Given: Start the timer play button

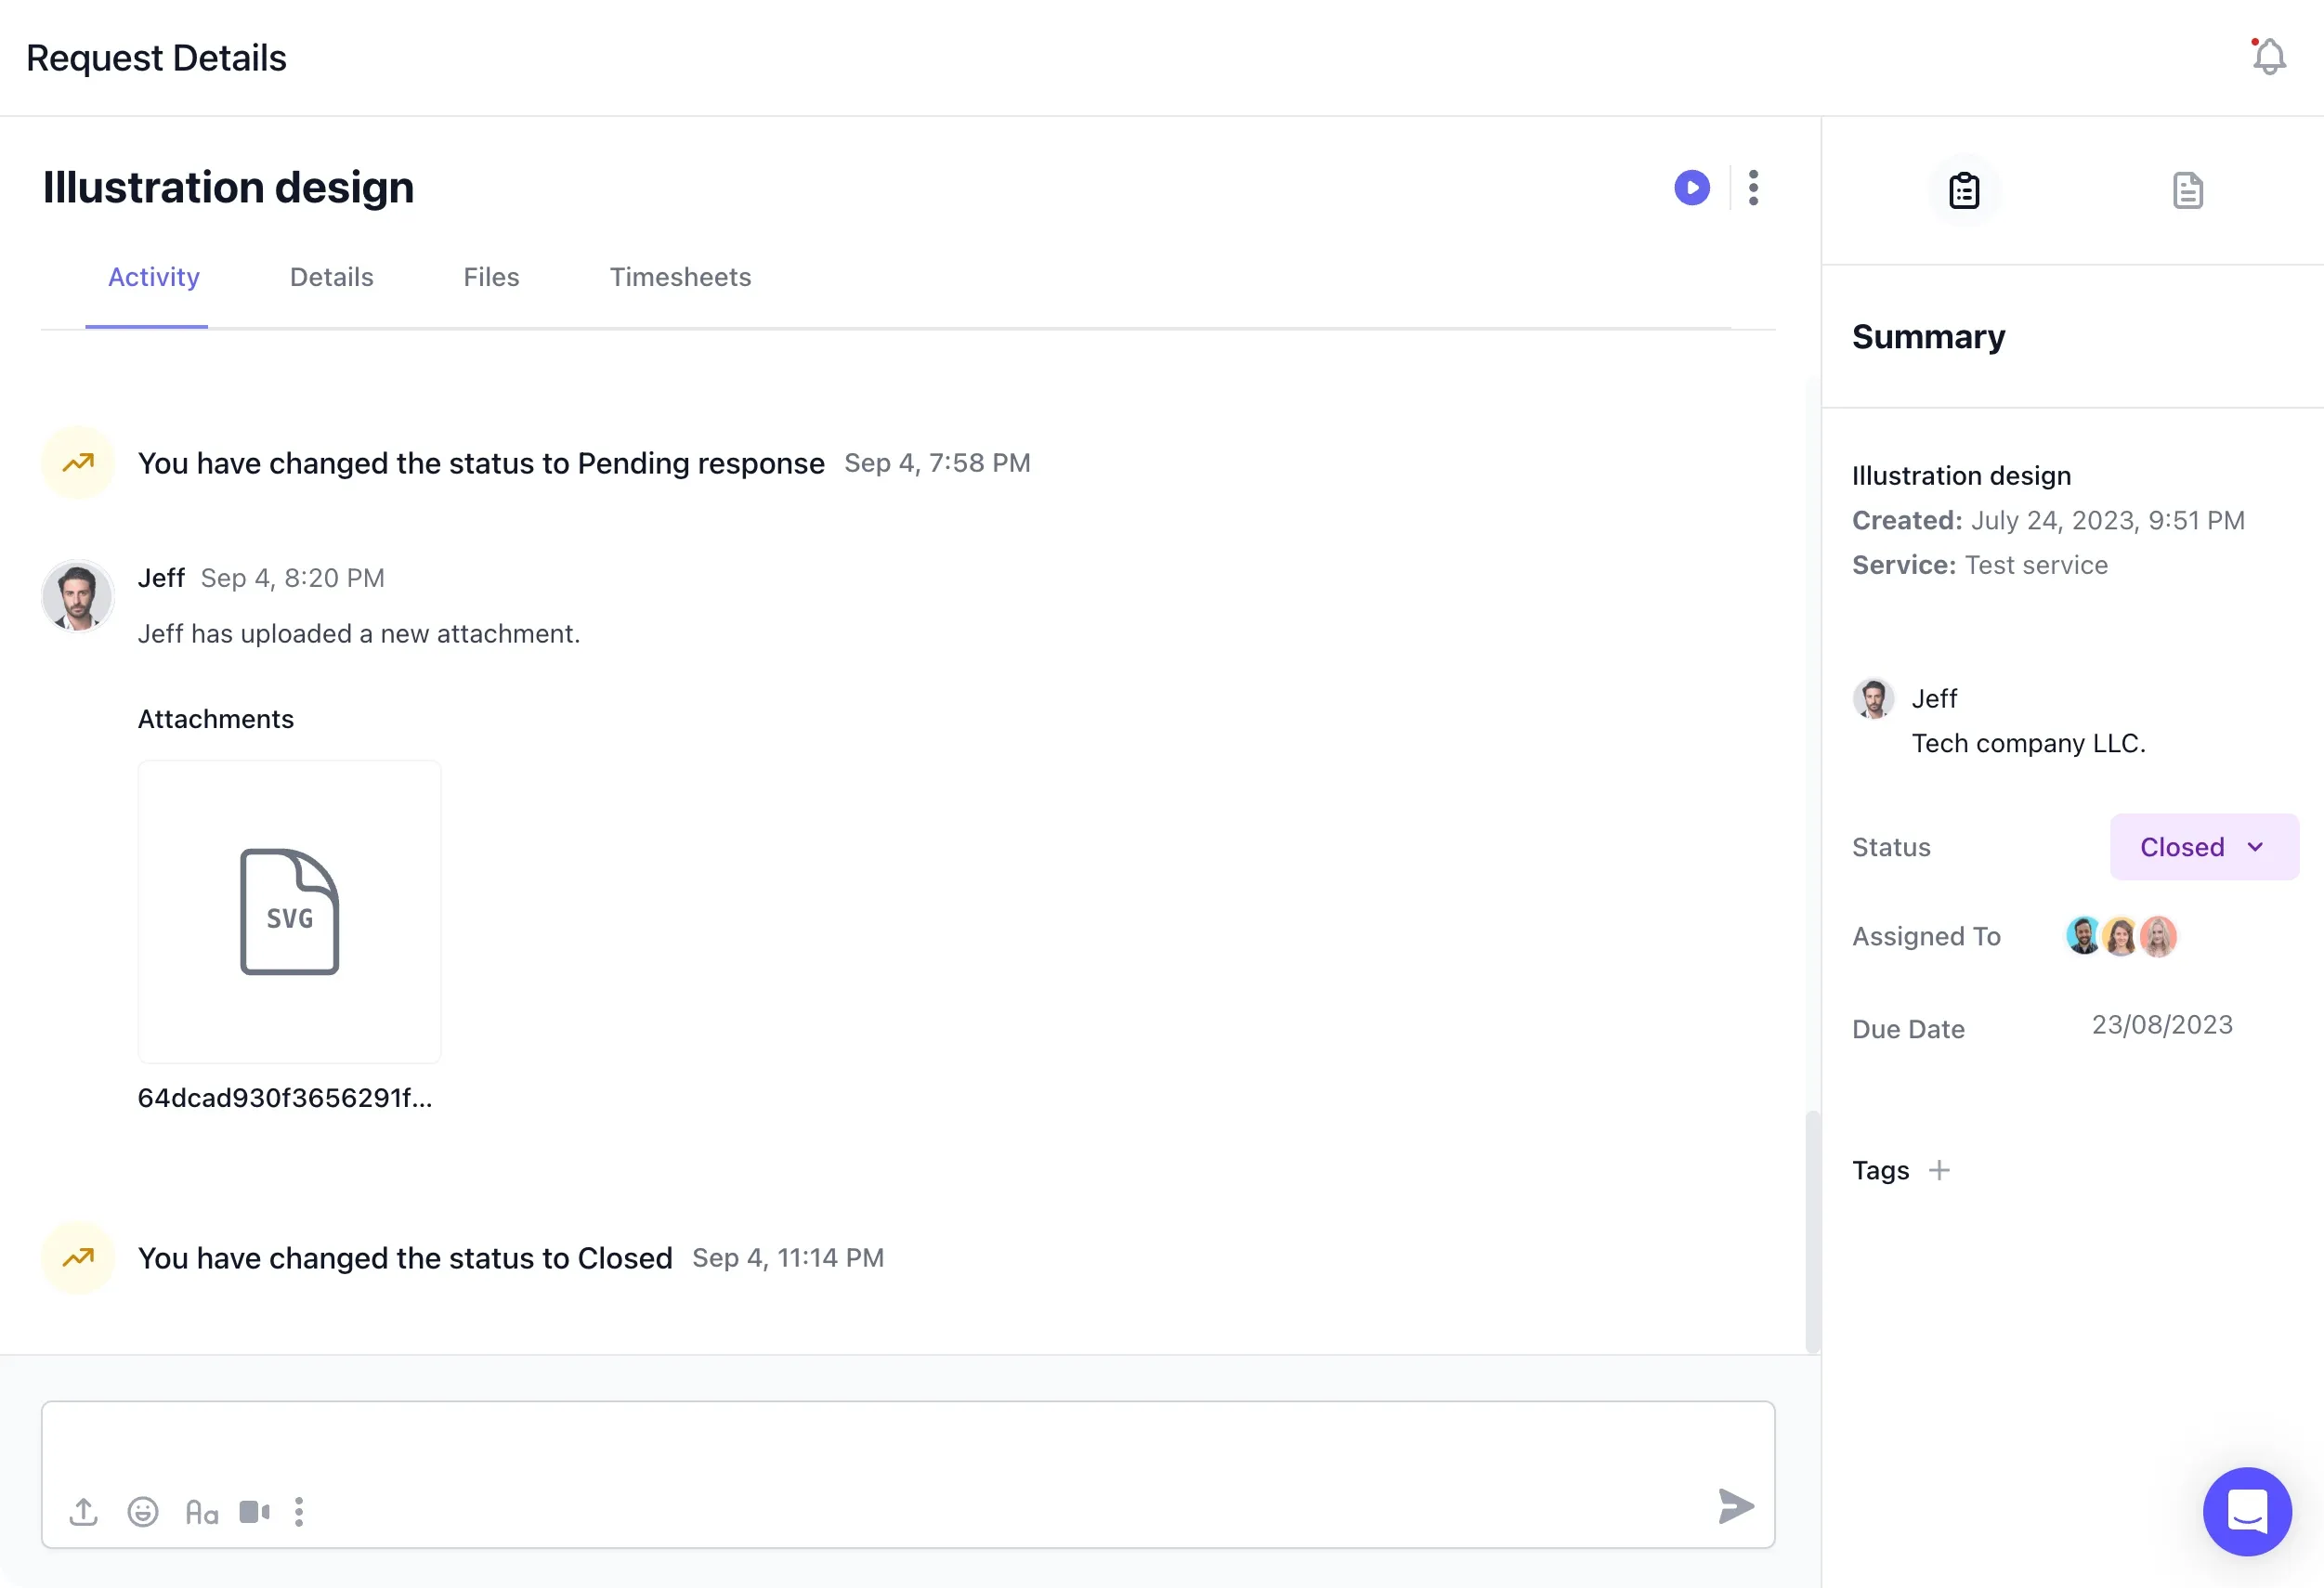Looking at the screenshot, I should 1691,188.
